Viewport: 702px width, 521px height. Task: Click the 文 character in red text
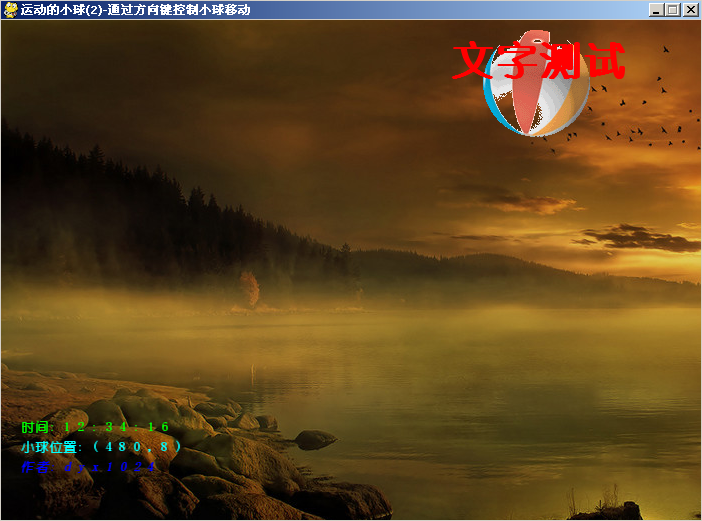[472, 61]
